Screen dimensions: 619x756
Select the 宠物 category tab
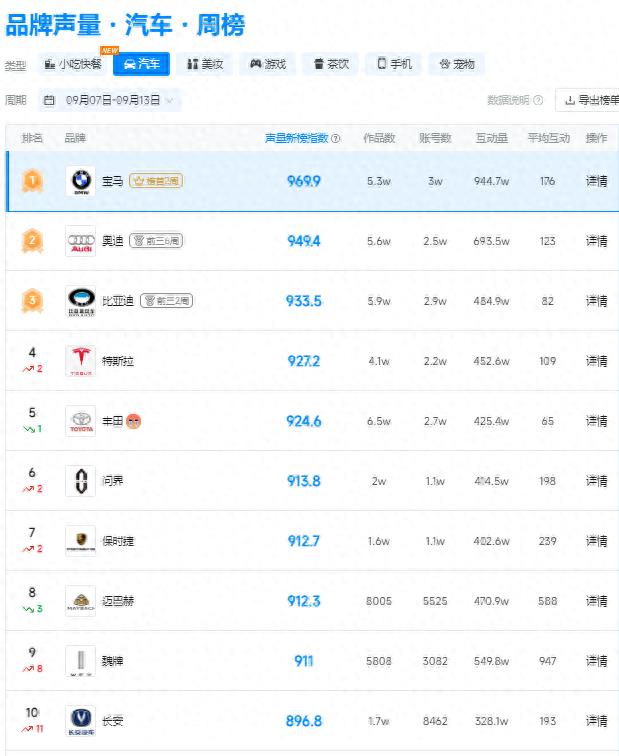pyautogui.click(x=456, y=64)
